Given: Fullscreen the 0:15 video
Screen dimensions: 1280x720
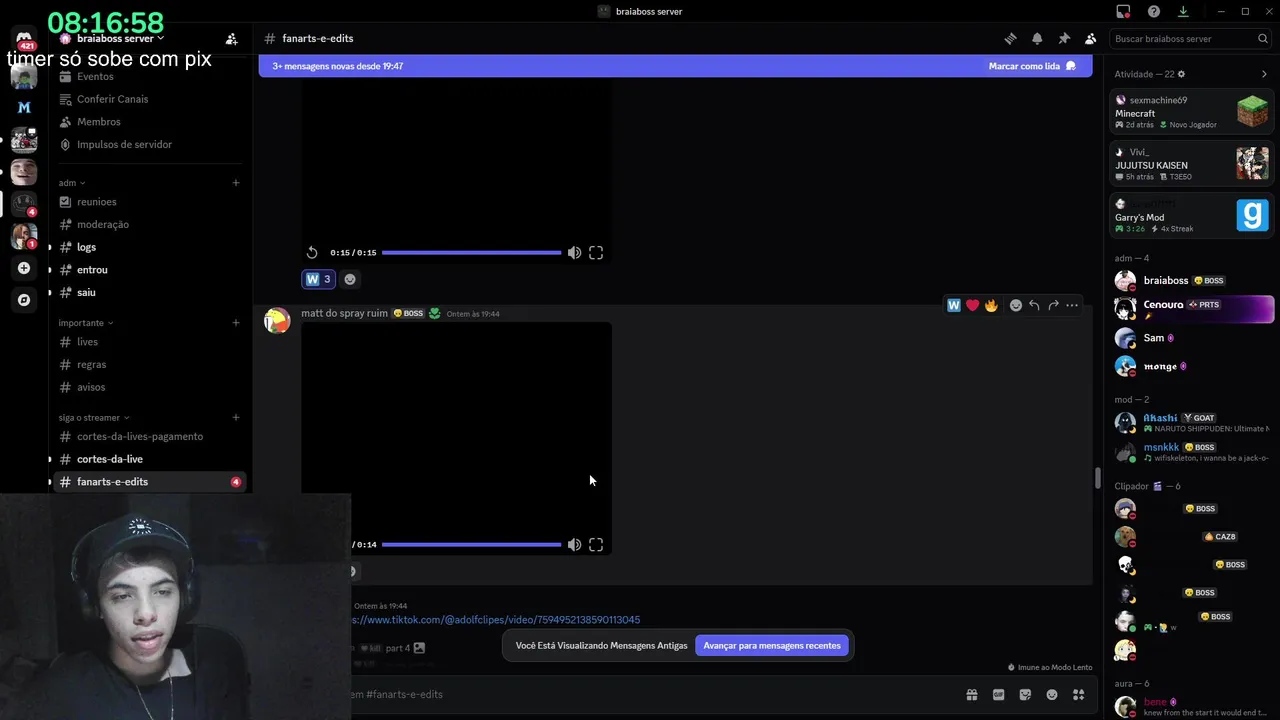Looking at the screenshot, I should pyautogui.click(x=596, y=253).
